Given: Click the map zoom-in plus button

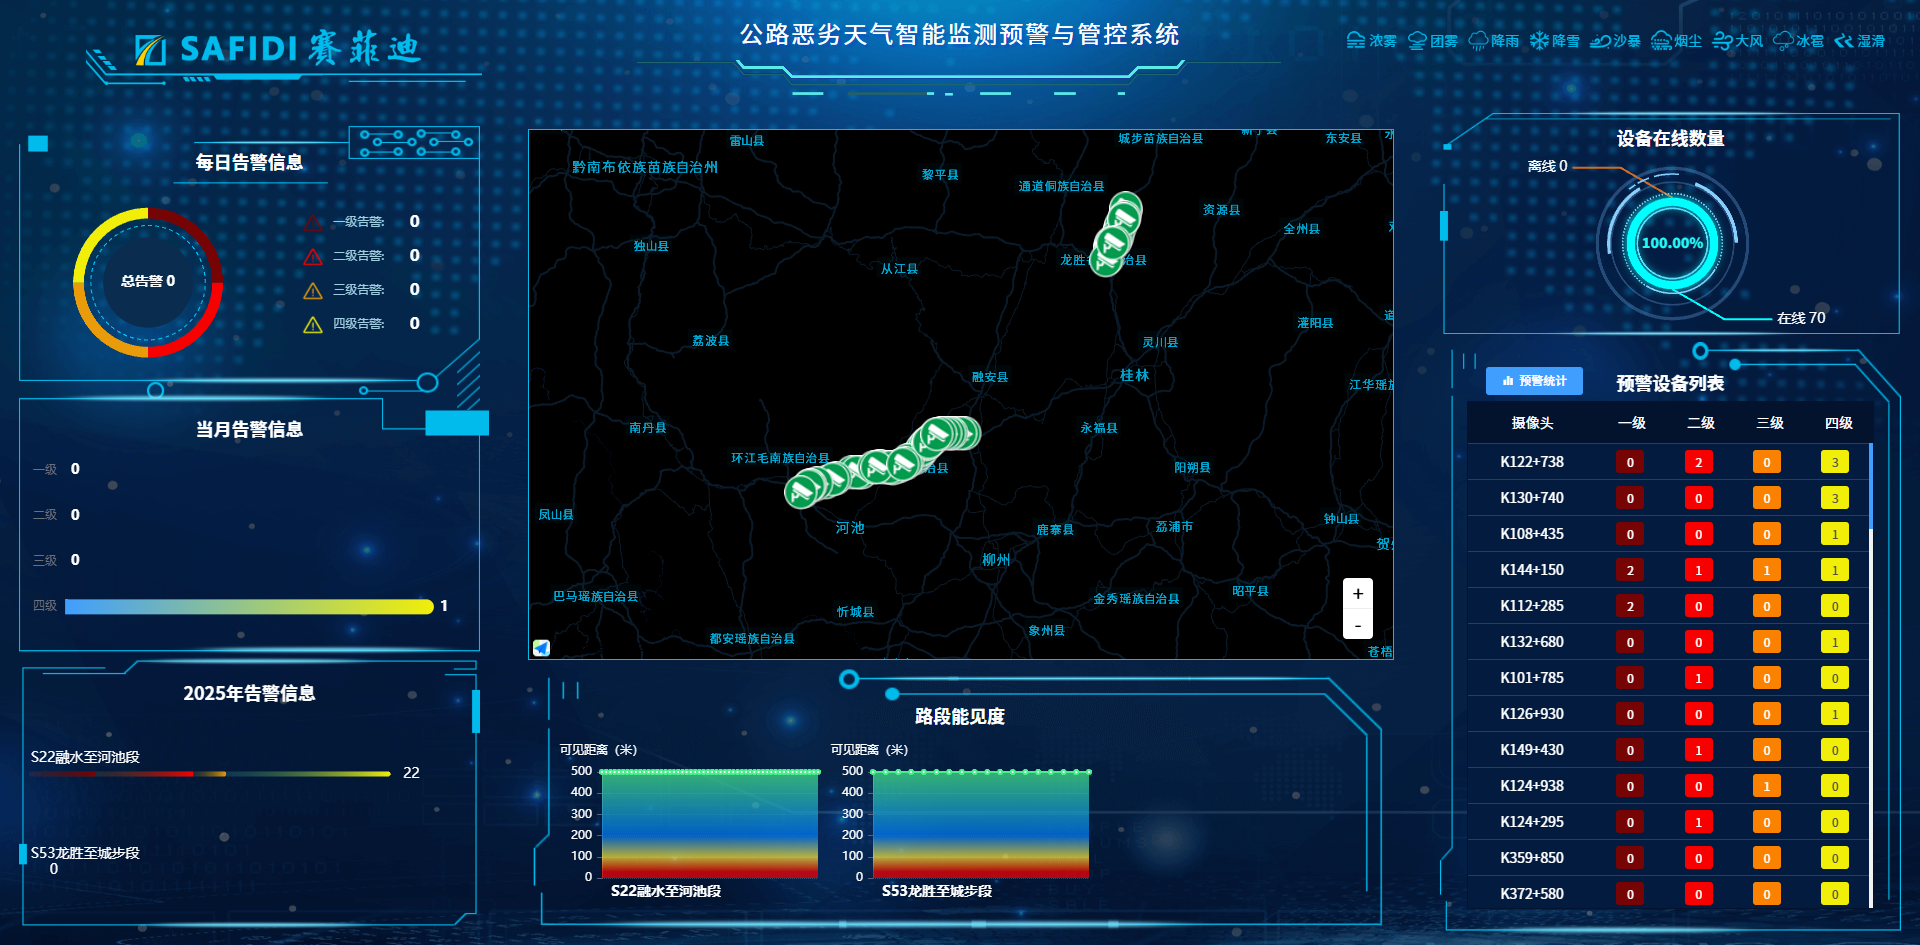Looking at the screenshot, I should (1357, 592).
